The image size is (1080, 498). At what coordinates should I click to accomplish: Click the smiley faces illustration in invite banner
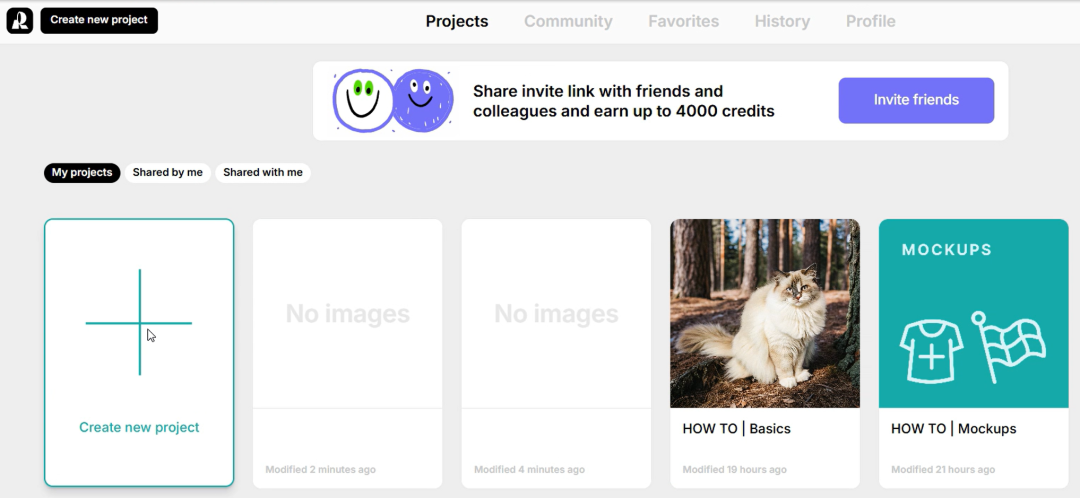pyautogui.click(x=393, y=101)
